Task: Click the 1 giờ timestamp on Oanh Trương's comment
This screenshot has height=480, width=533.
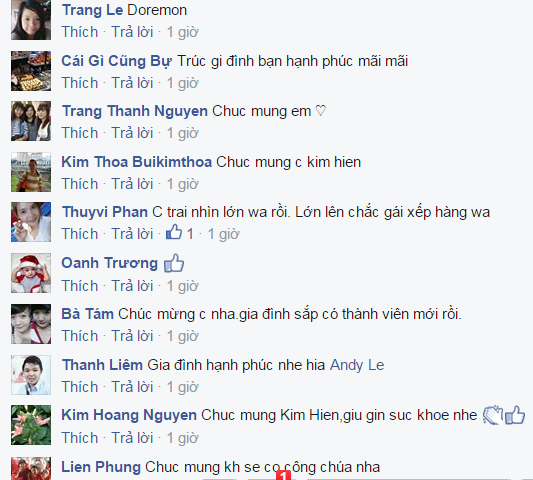Action: [x=183, y=286]
